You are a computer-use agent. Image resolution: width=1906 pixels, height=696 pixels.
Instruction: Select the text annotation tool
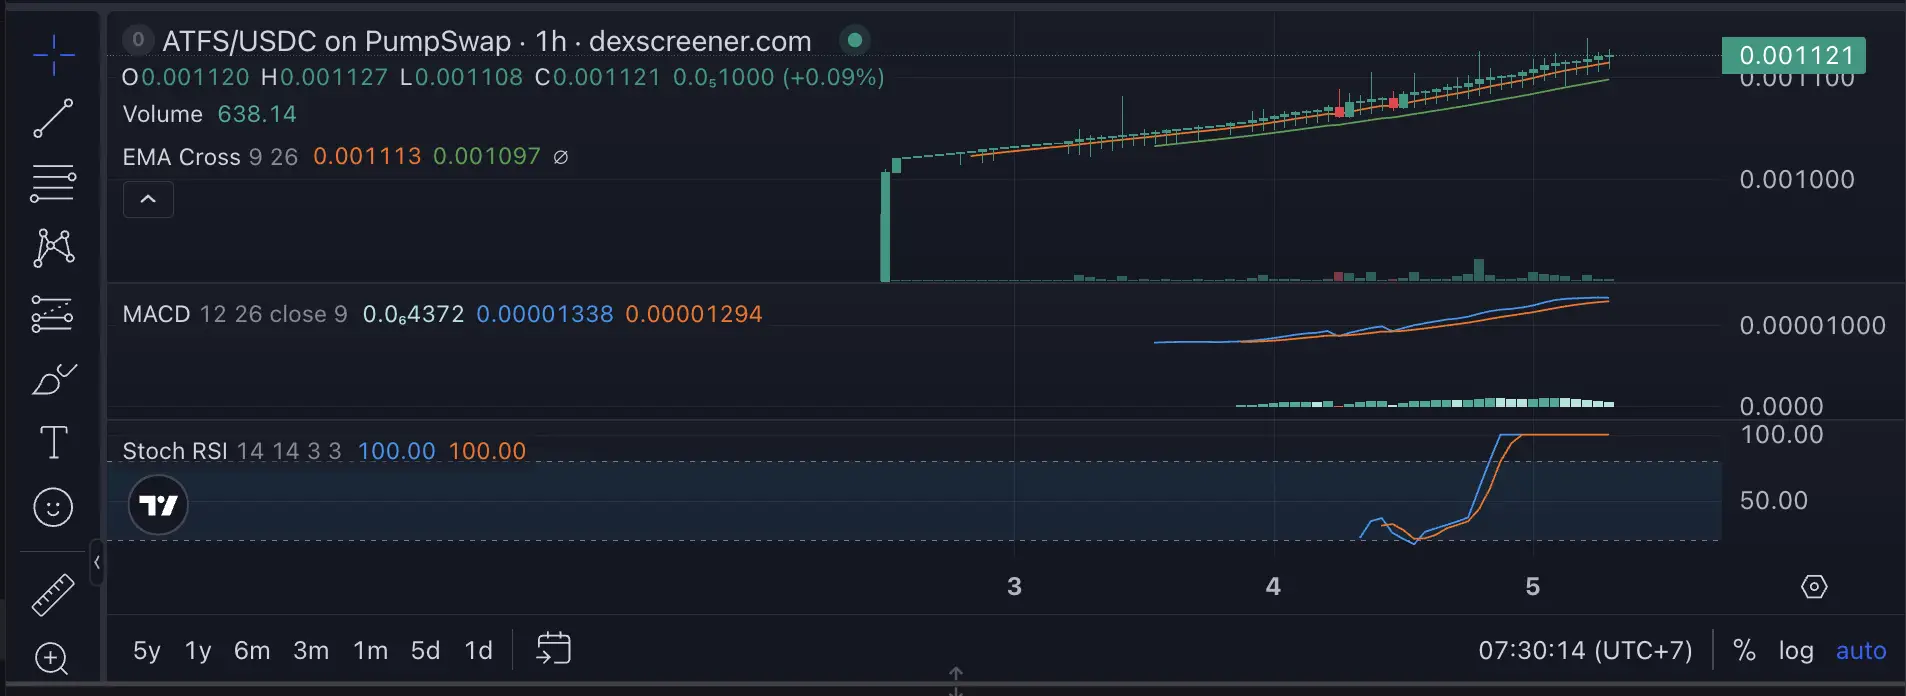click(53, 442)
